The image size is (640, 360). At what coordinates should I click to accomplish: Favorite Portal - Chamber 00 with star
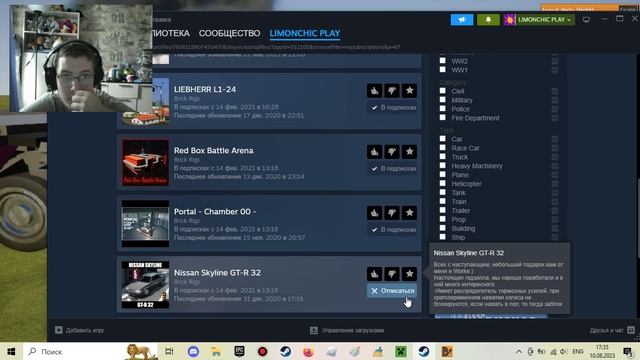coord(409,213)
